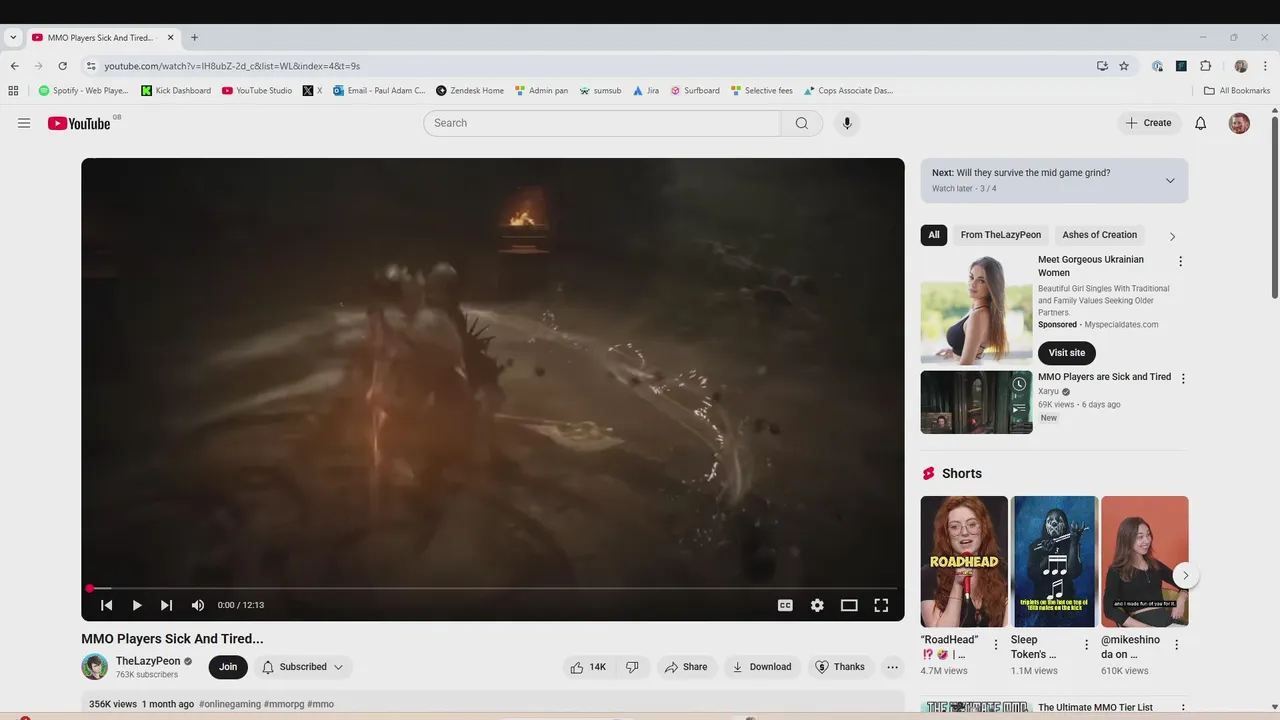
Task: Open the options menu for the sponsored ad
Action: click(1180, 261)
